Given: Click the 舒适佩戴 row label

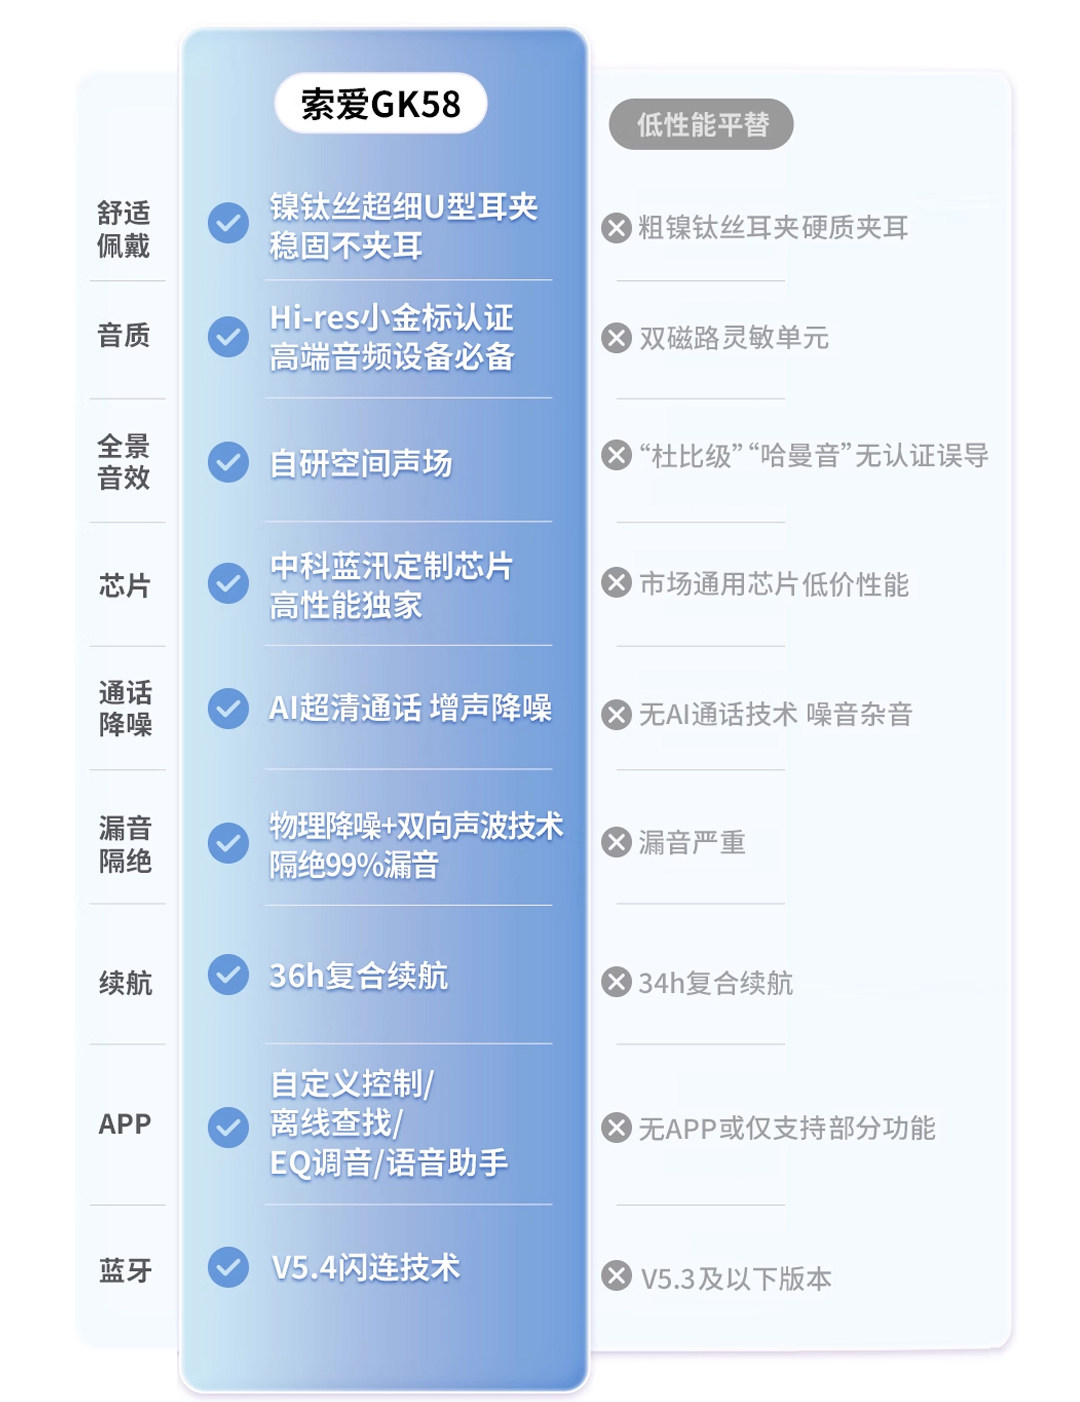Looking at the screenshot, I should point(124,229).
